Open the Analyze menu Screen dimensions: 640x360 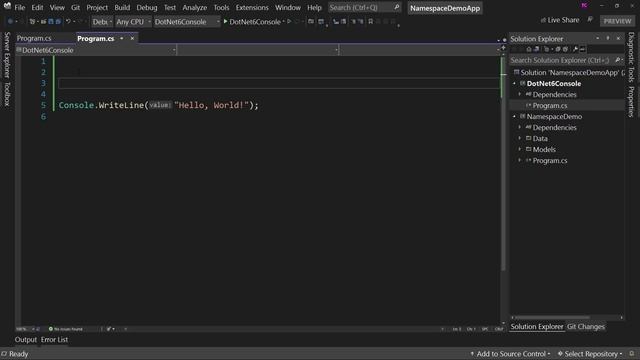pos(194,7)
